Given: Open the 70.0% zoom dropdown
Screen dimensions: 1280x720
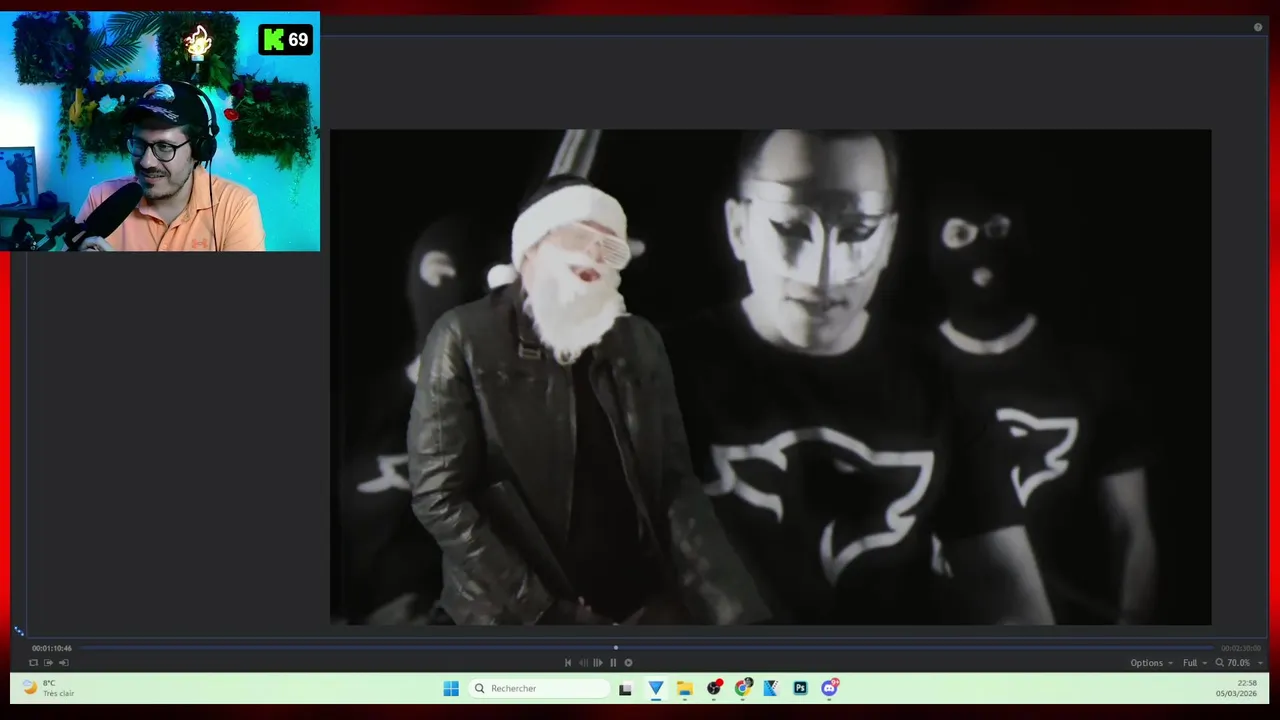Looking at the screenshot, I should pos(1244,662).
